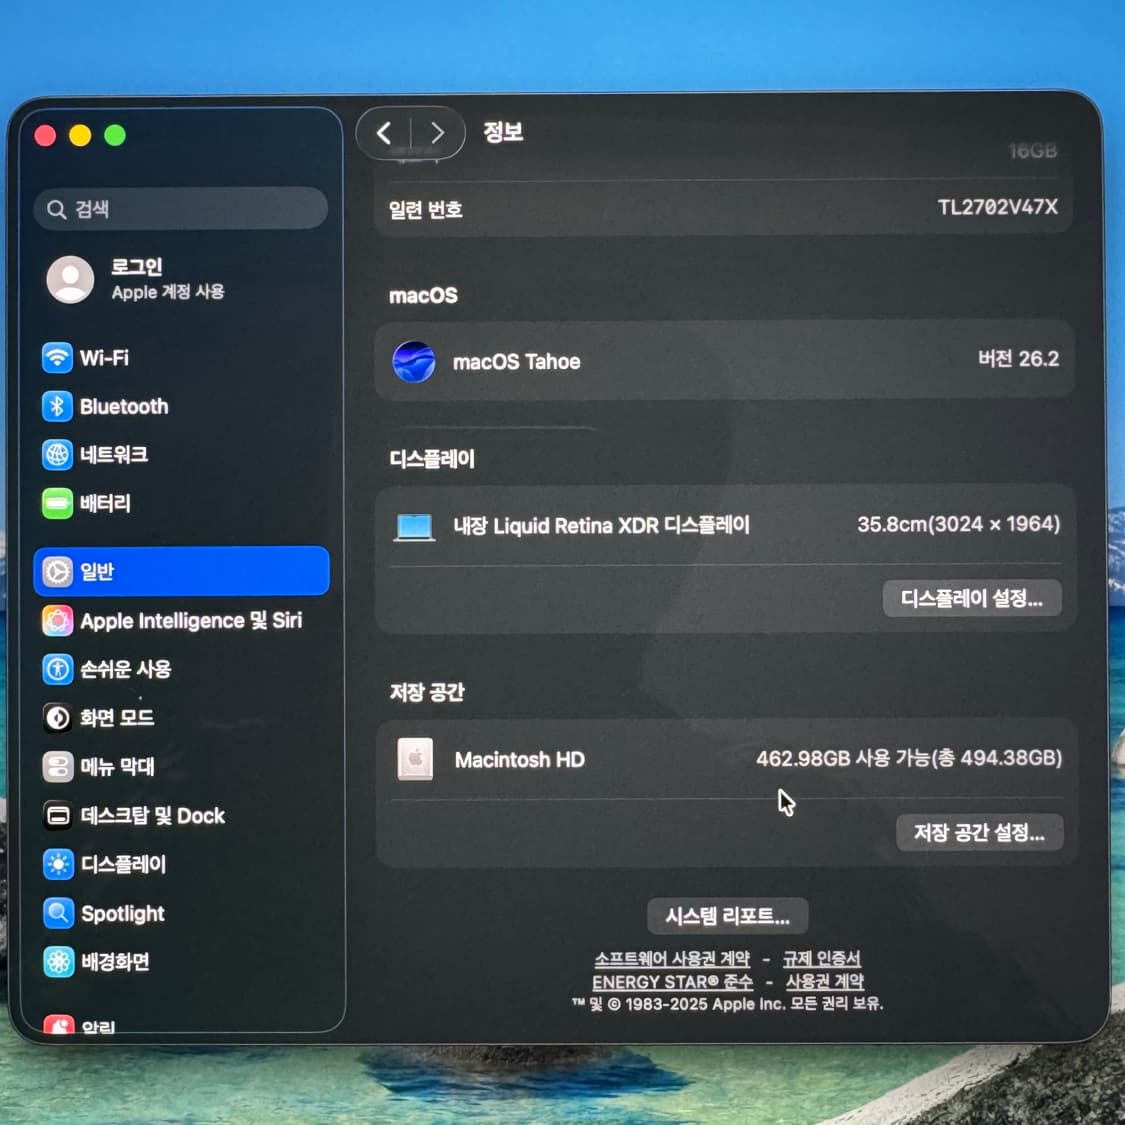Viewport: 1125px width, 1125px height.
Task: Select the Bluetooth icon in sidebar
Action: pos(57,406)
